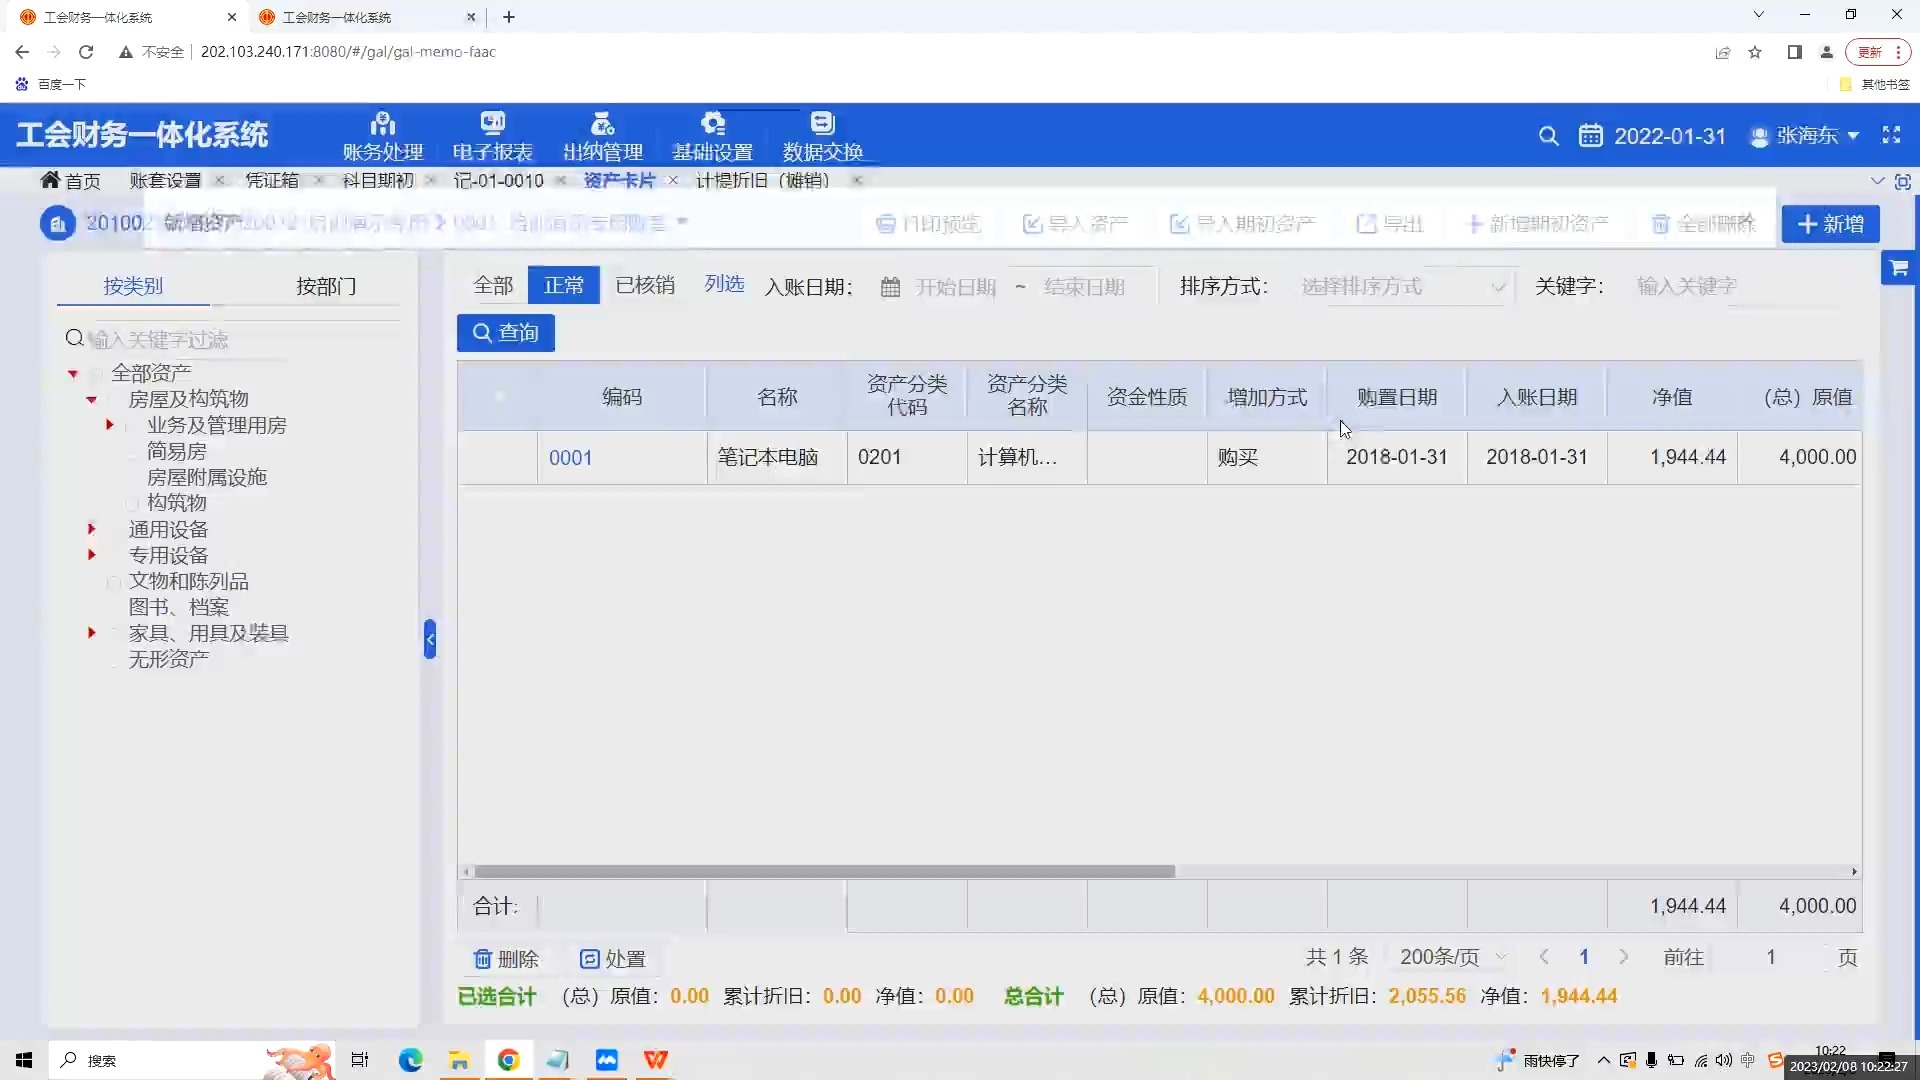This screenshot has height=1080, width=1920.
Task: Click the 导入资产 import icon
Action: 1032,224
